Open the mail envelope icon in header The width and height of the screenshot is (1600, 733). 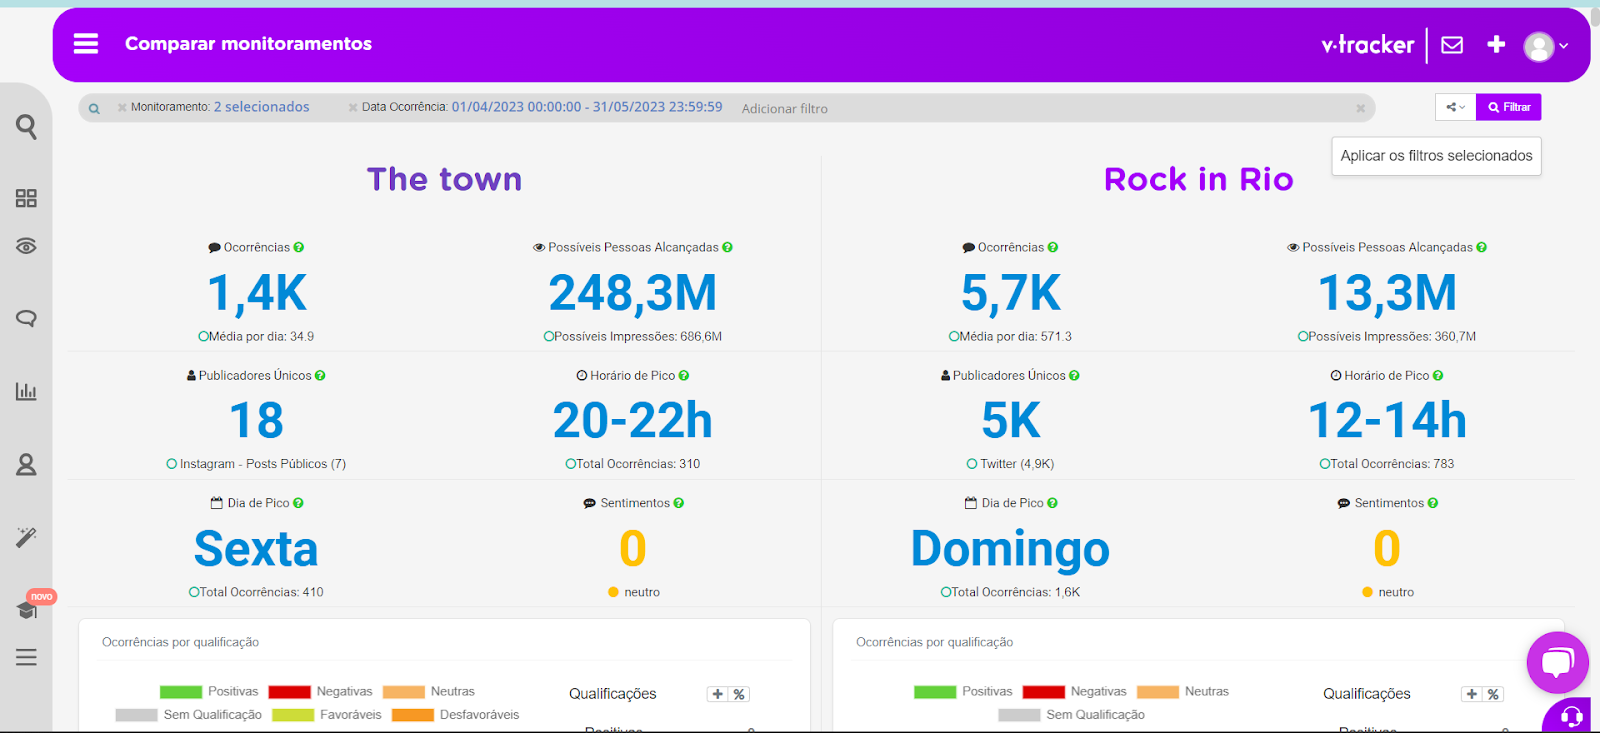(x=1452, y=45)
